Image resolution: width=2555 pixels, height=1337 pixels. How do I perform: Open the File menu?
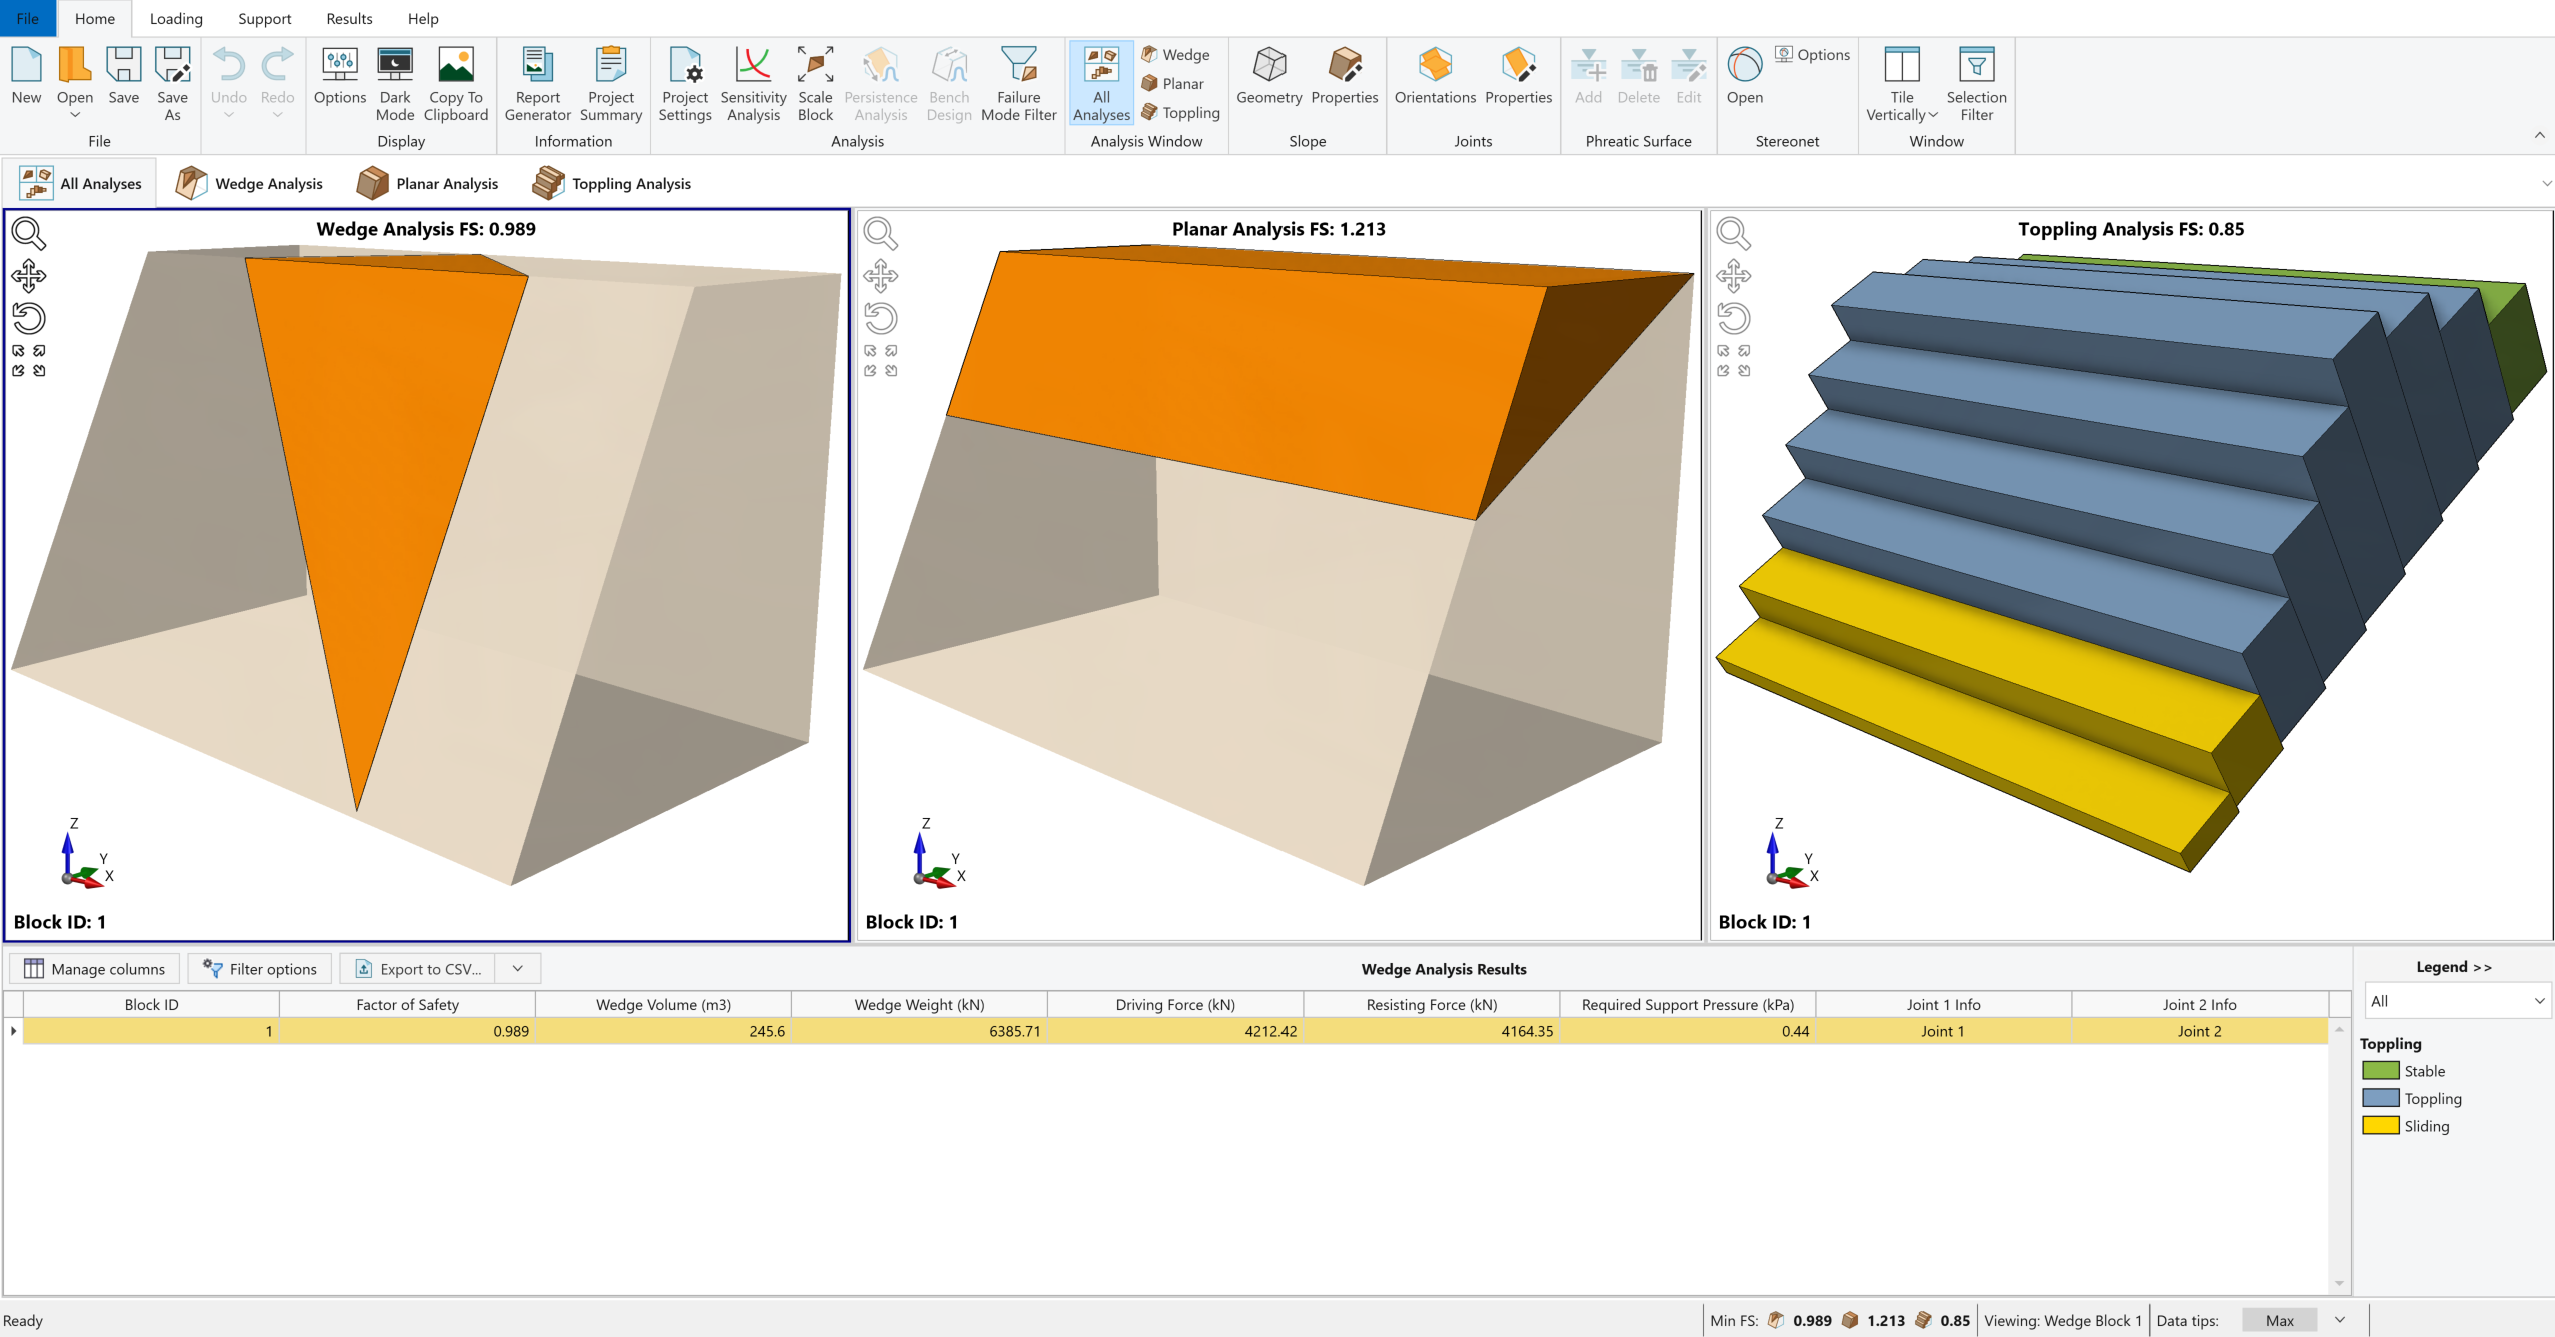coord(28,18)
